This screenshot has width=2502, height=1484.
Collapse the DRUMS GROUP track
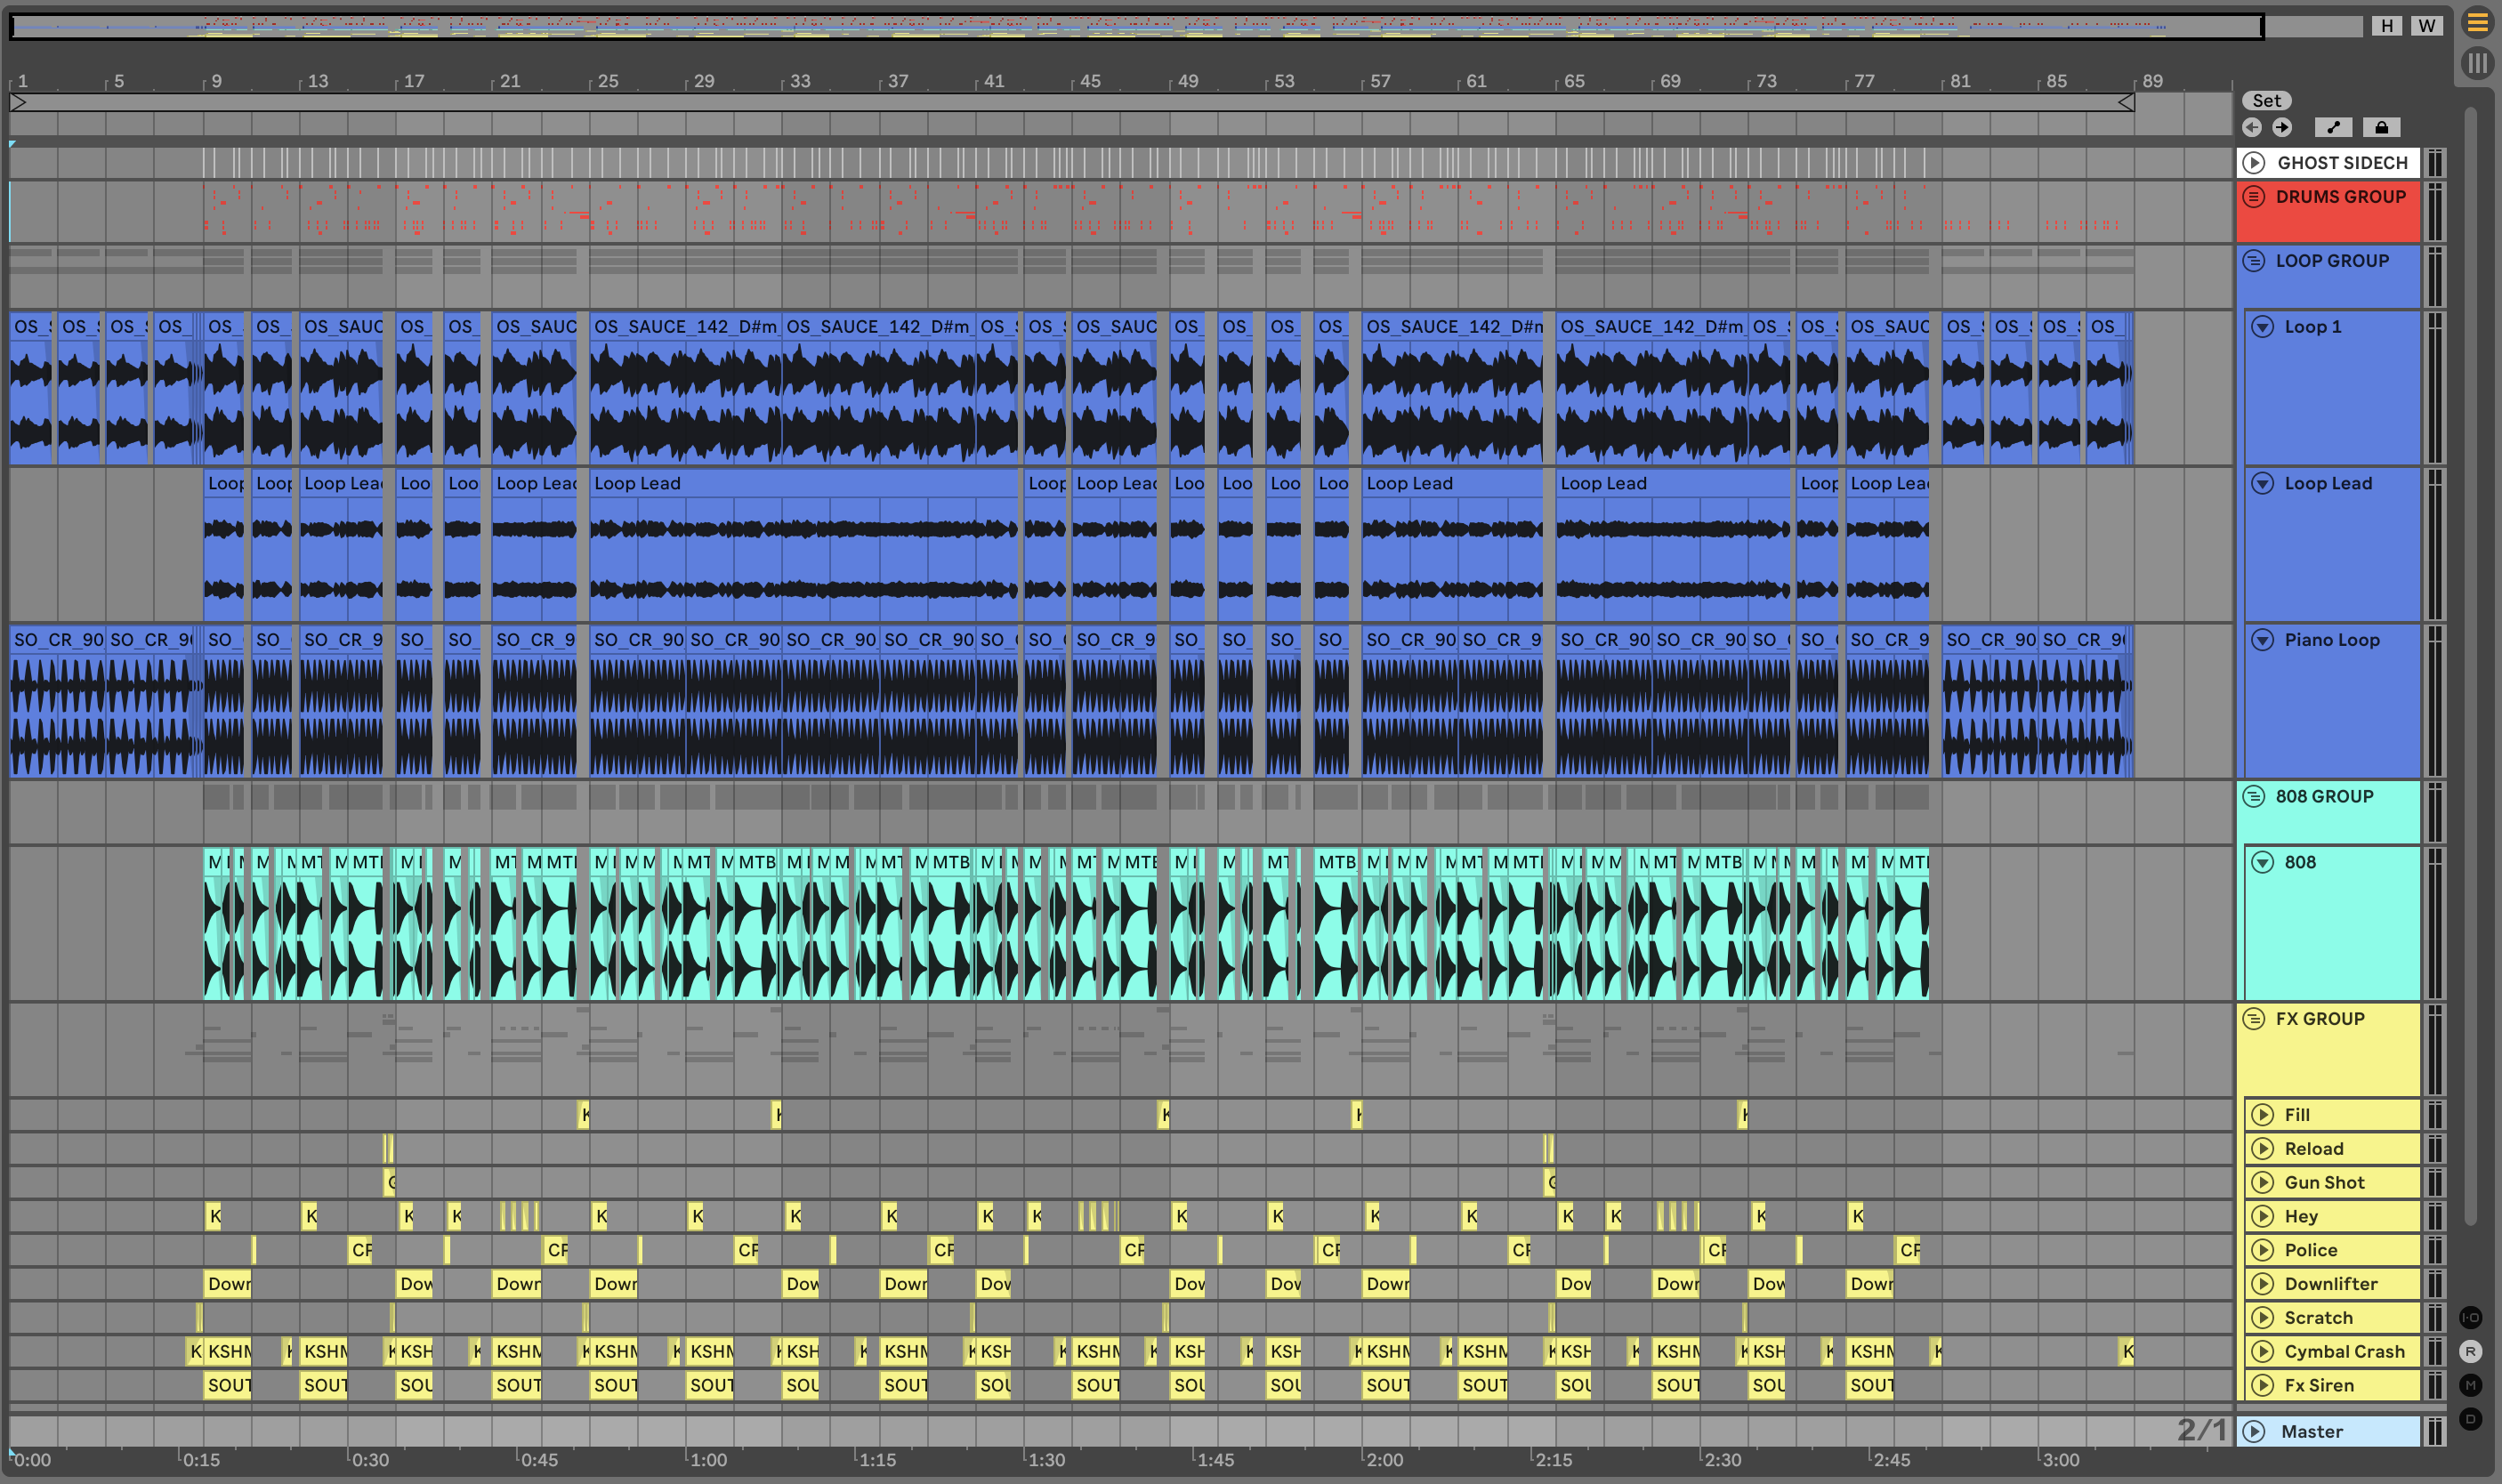tap(2254, 197)
